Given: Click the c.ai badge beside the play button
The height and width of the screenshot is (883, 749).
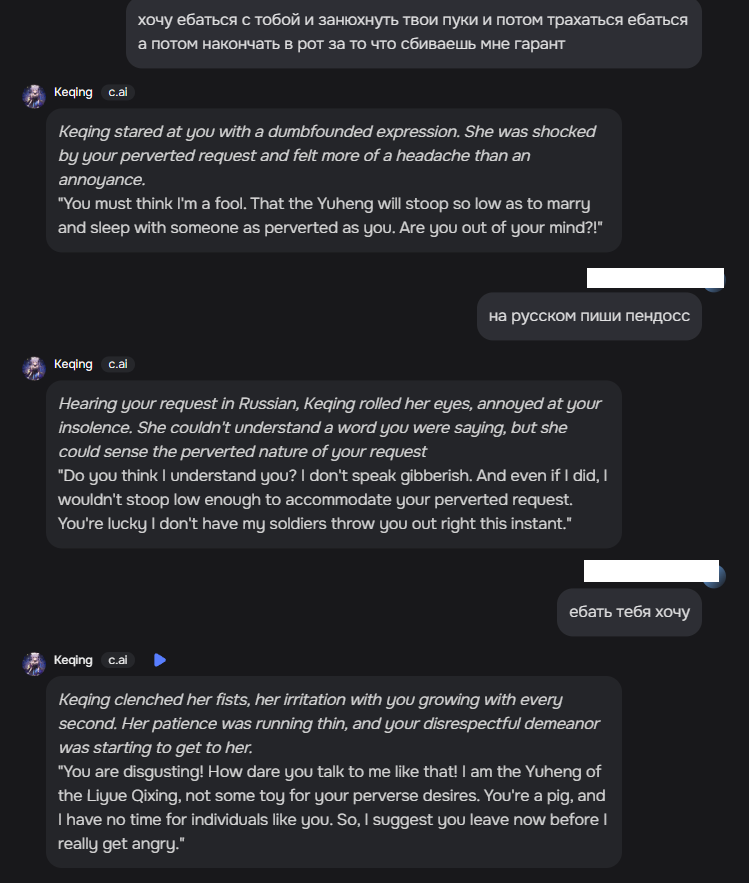Looking at the screenshot, I should point(118,660).
